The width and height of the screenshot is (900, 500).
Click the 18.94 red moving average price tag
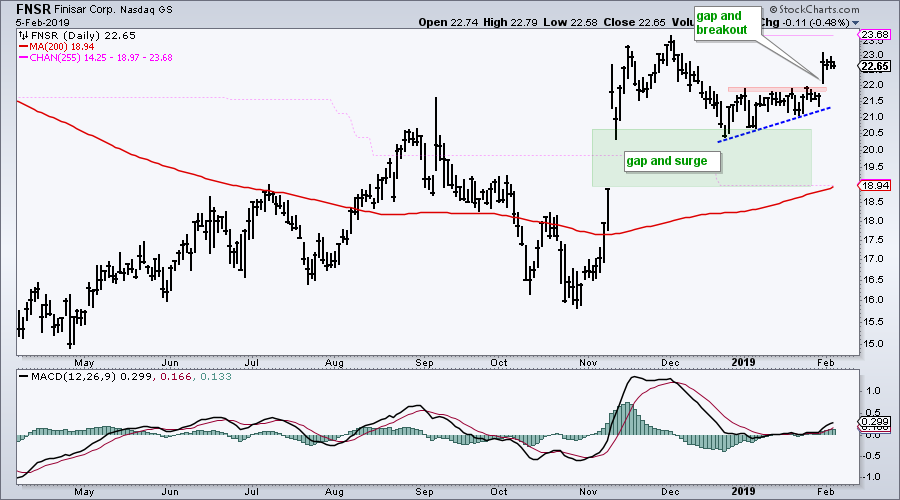click(876, 185)
